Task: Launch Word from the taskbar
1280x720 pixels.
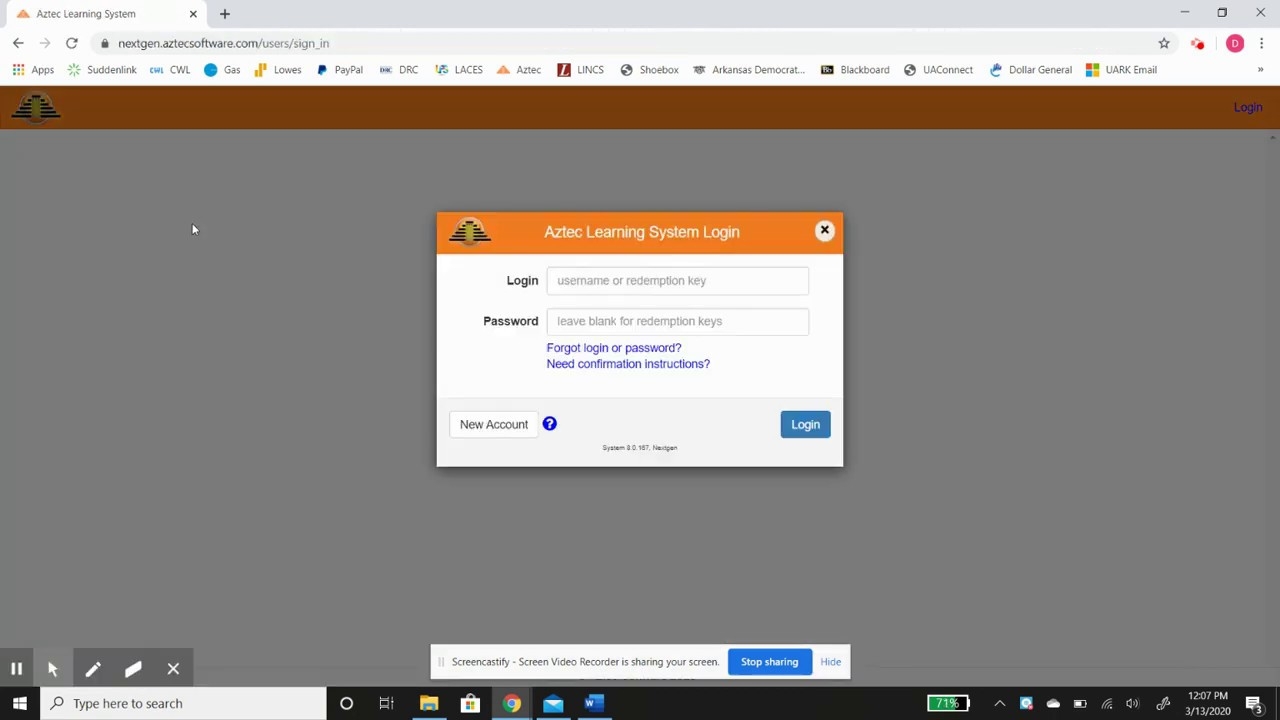Action: 593,703
